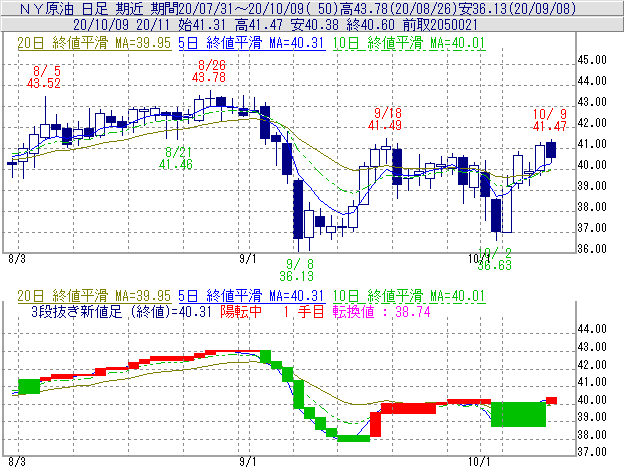Click the green 10/2 36.63 low annotation
624x474 pixels.
(495, 259)
